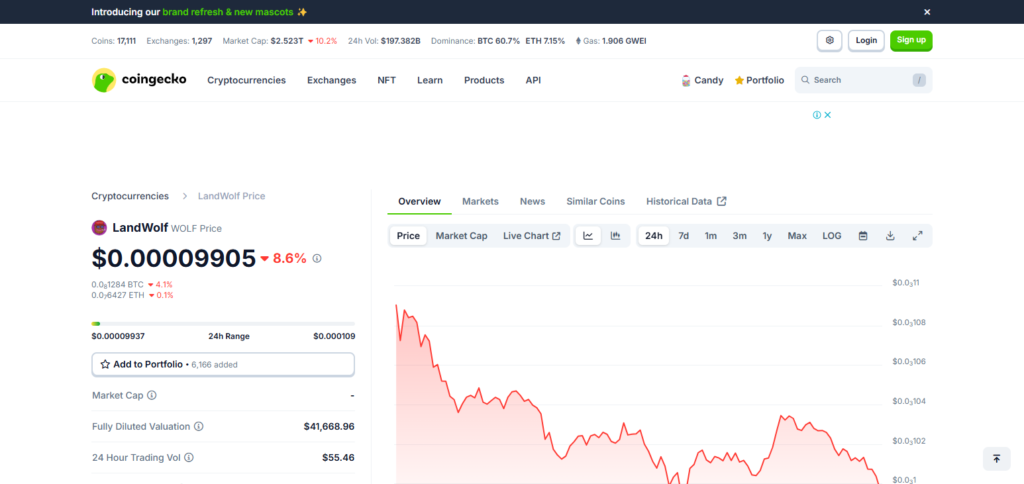Select the 24h time range
Image resolution: width=1024 pixels, height=484 pixels.
pos(654,236)
